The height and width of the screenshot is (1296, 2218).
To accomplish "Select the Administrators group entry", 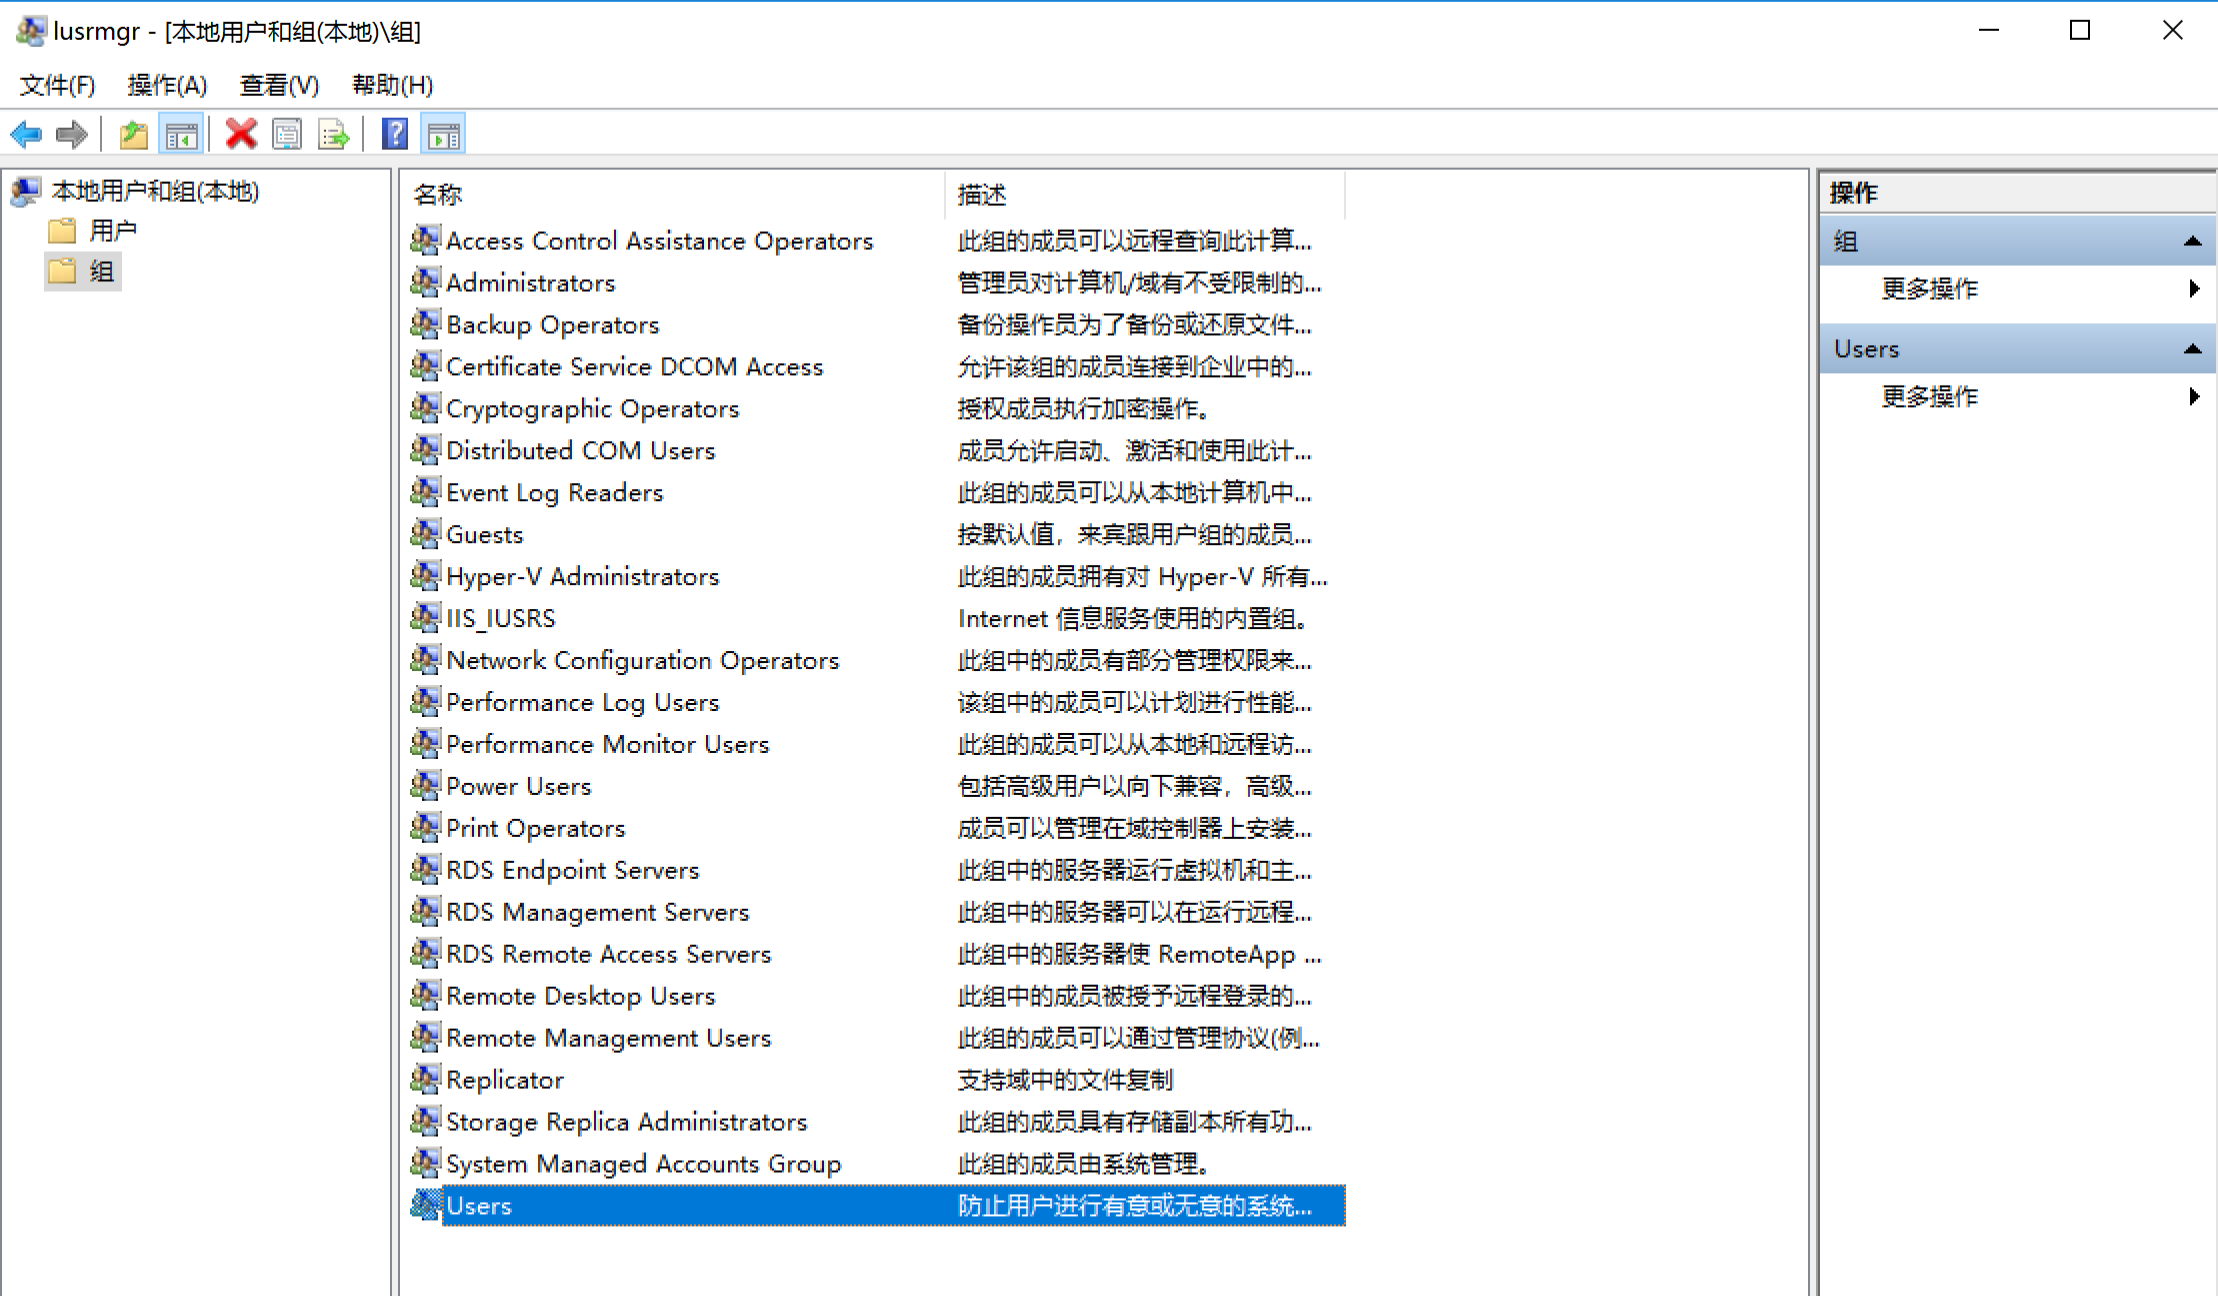I will click(x=530, y=283).
